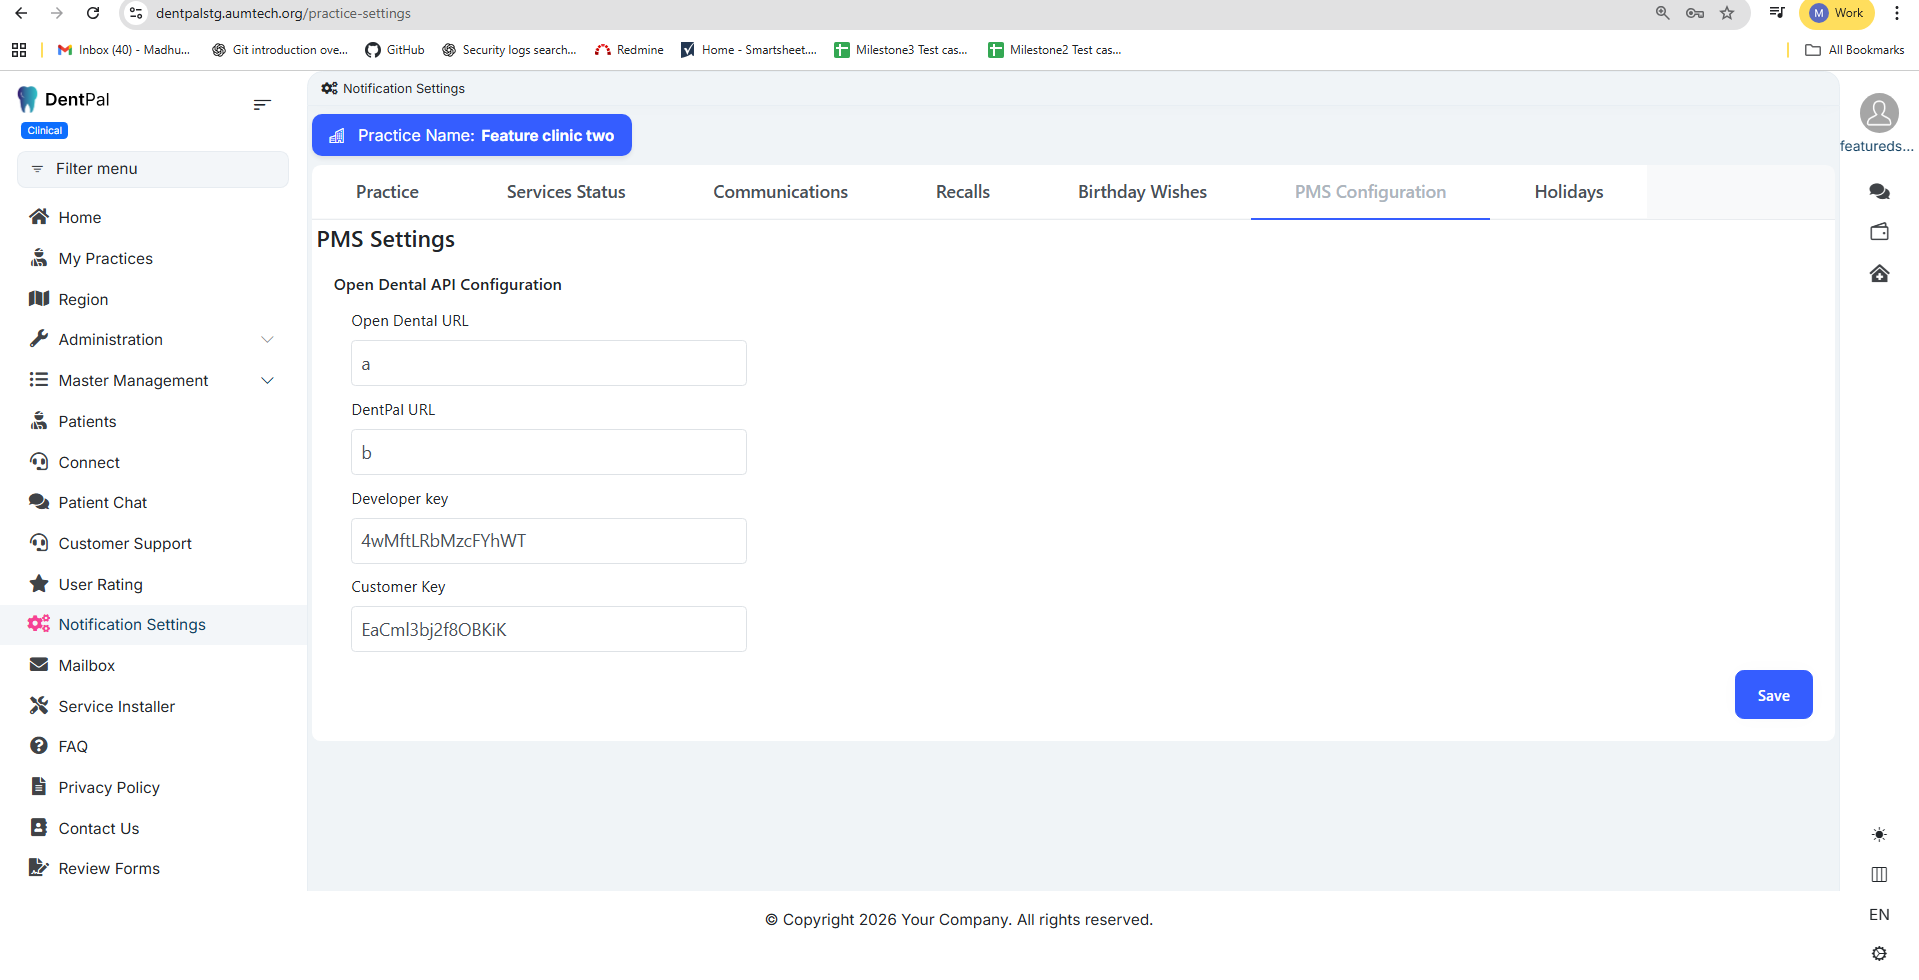1919x980 pixels.
Task: Switch to the Holidays tab
Action: coord(1568,192)
